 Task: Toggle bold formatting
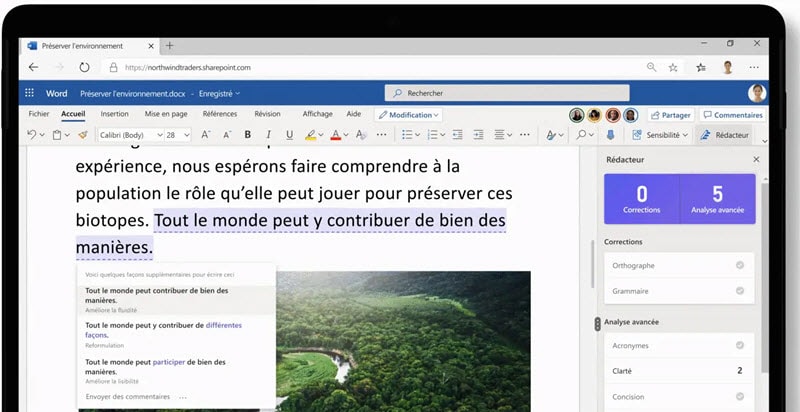(248, 135)
